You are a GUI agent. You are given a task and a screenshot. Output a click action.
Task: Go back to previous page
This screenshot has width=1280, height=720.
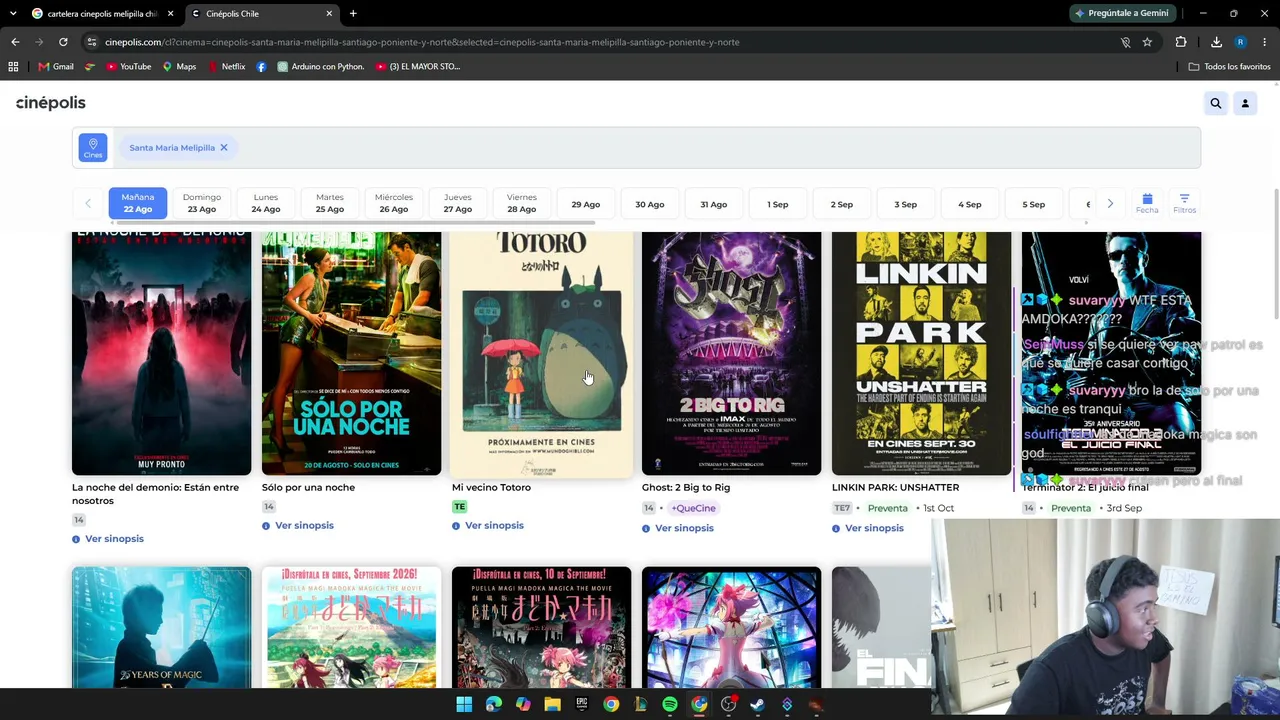tap(15, 42)
